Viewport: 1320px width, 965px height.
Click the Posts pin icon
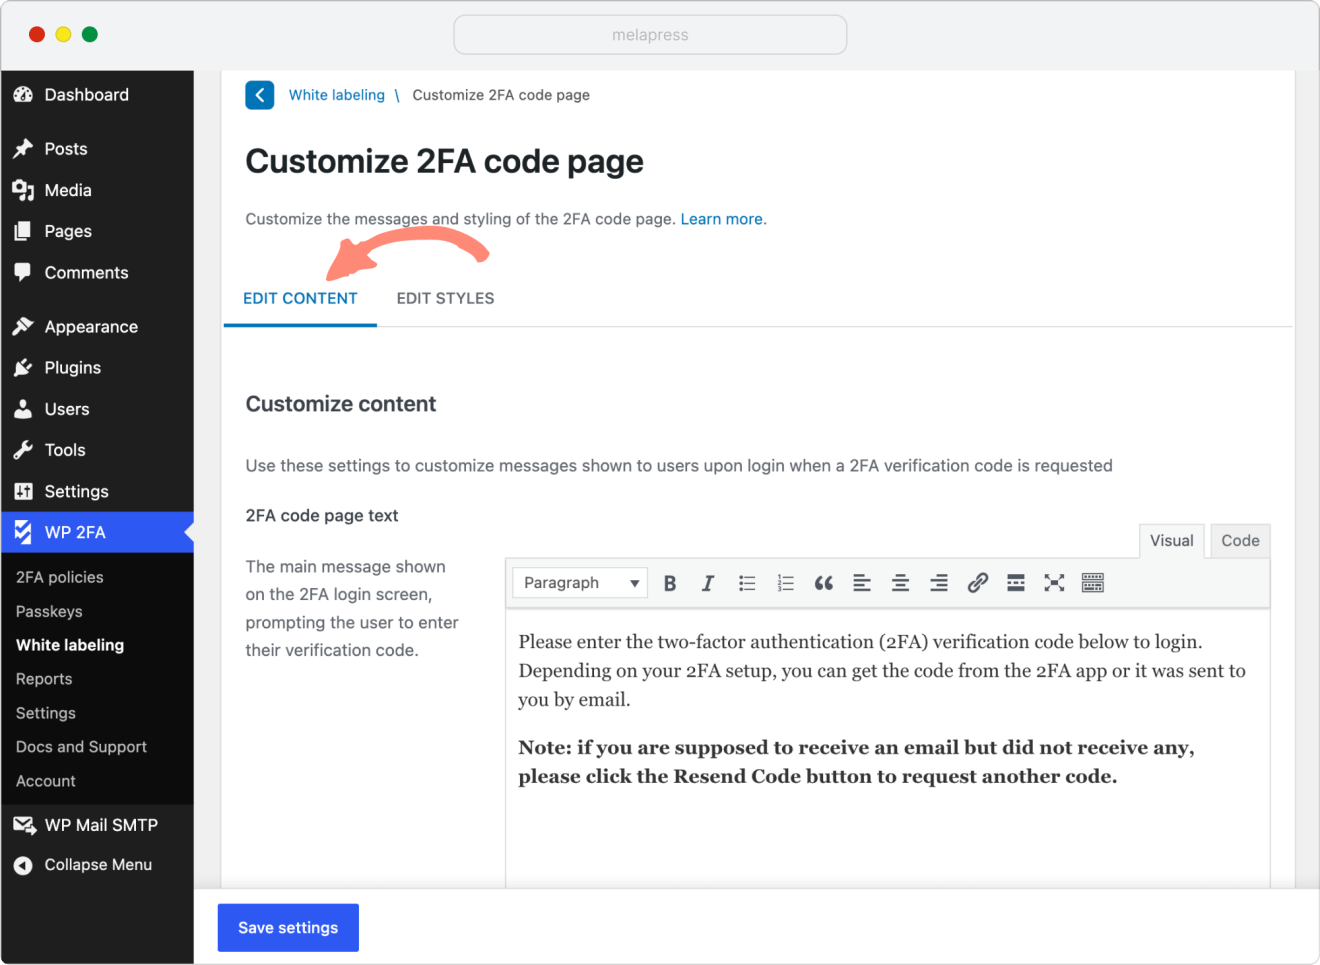click(x=23, y=149)
